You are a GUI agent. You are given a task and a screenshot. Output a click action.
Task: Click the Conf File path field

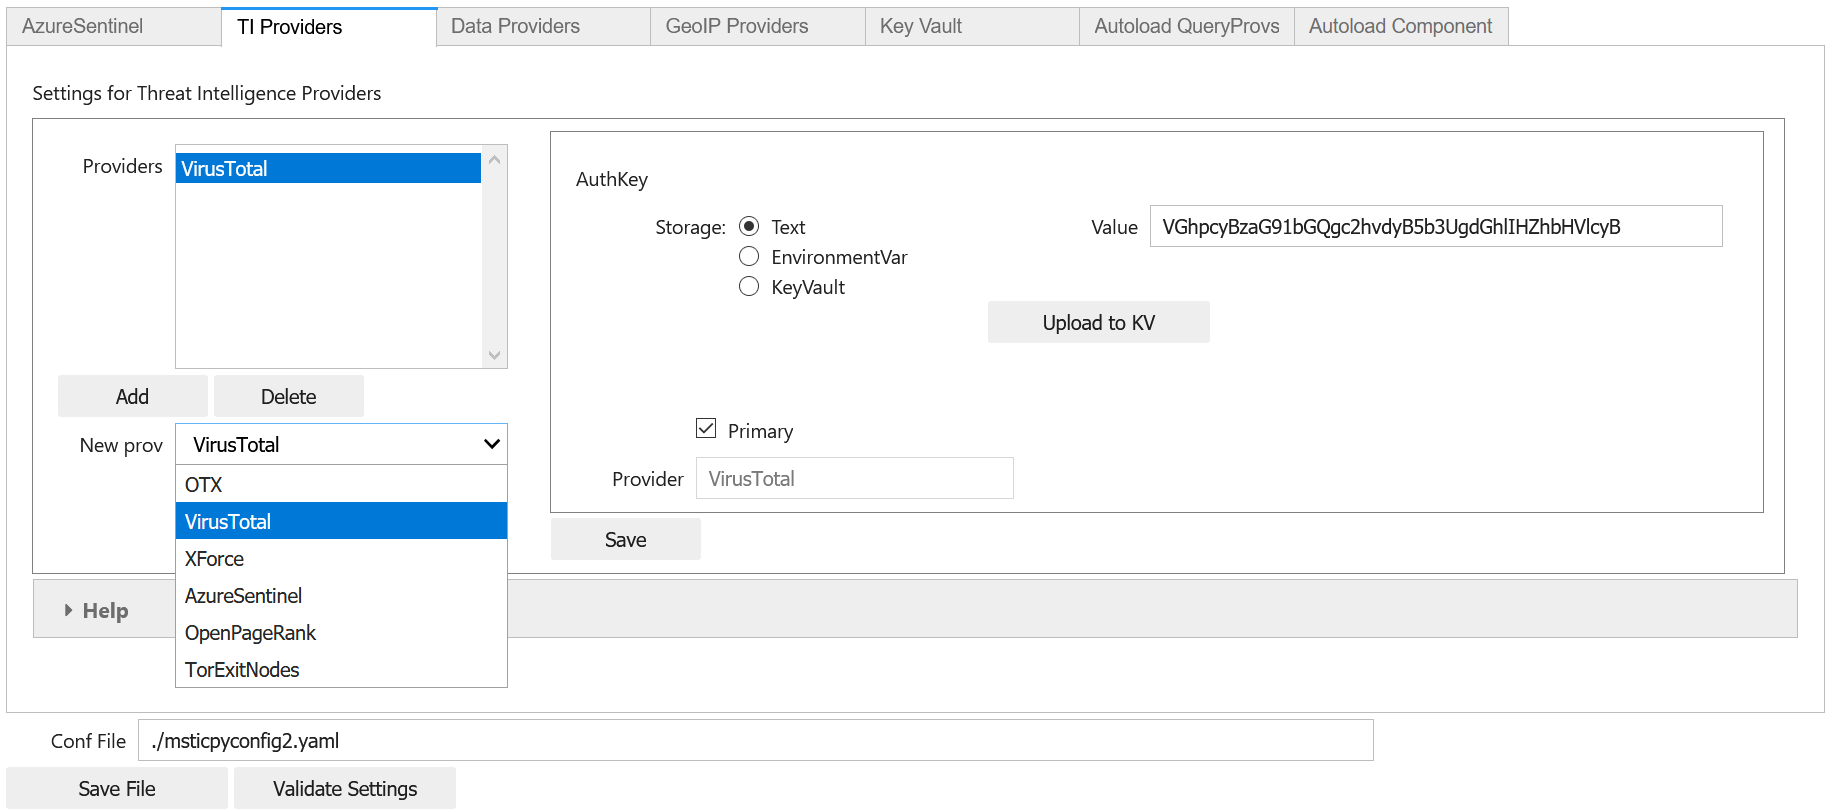point(756,740)
